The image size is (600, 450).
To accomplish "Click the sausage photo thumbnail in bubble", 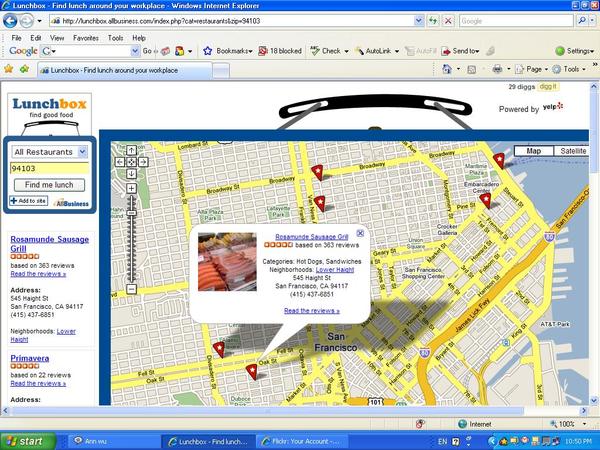I will point(227,262).
